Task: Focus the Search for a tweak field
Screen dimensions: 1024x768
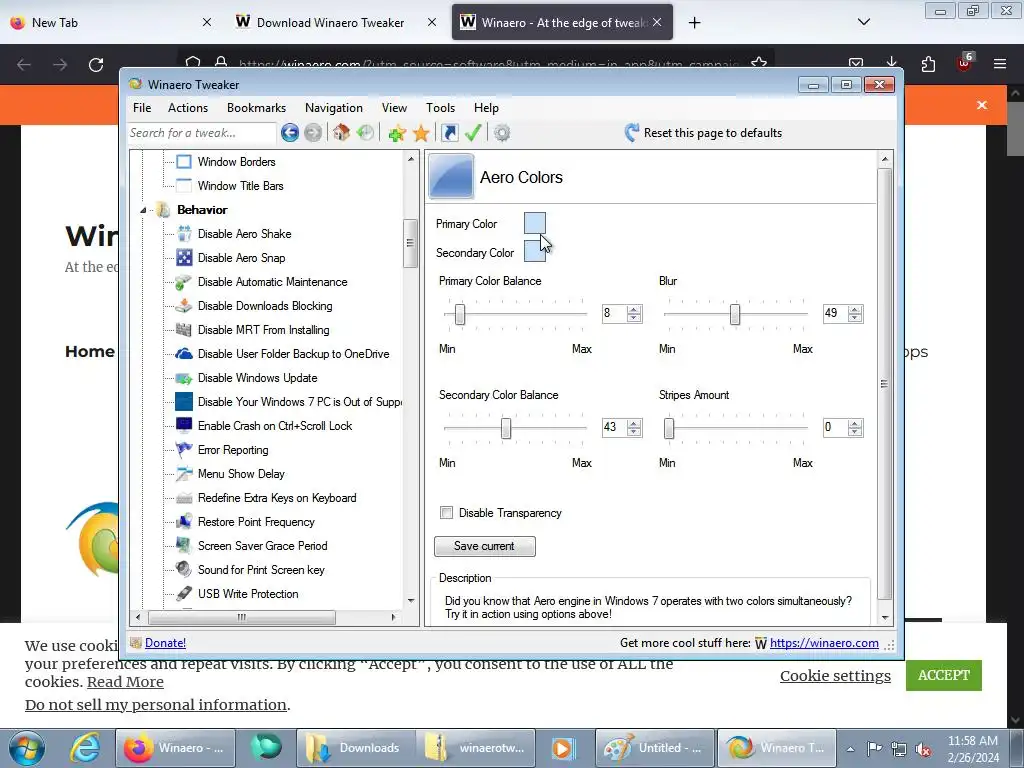Action: tap(202, 133)
